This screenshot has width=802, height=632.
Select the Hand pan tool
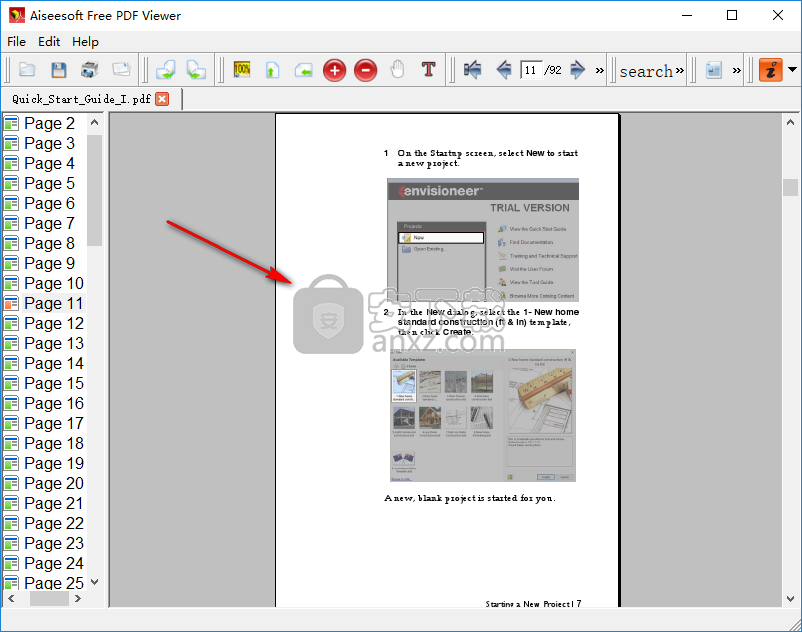click(397, 70)
